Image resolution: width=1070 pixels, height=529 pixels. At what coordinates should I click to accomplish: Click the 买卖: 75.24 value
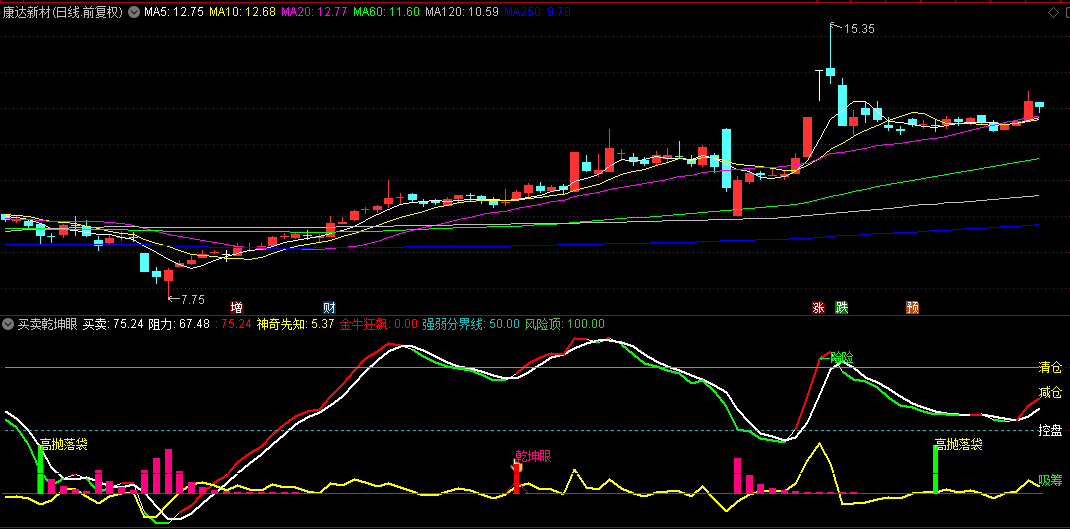click(x=113, y=324)
